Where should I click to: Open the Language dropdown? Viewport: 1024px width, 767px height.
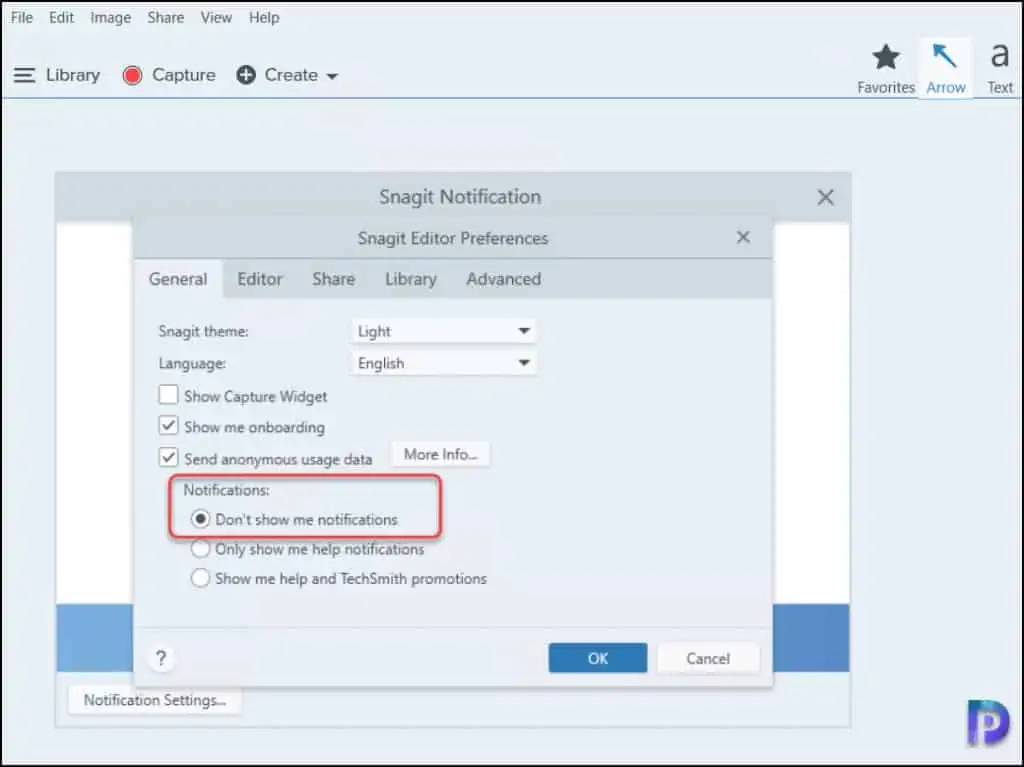point(444,363)
